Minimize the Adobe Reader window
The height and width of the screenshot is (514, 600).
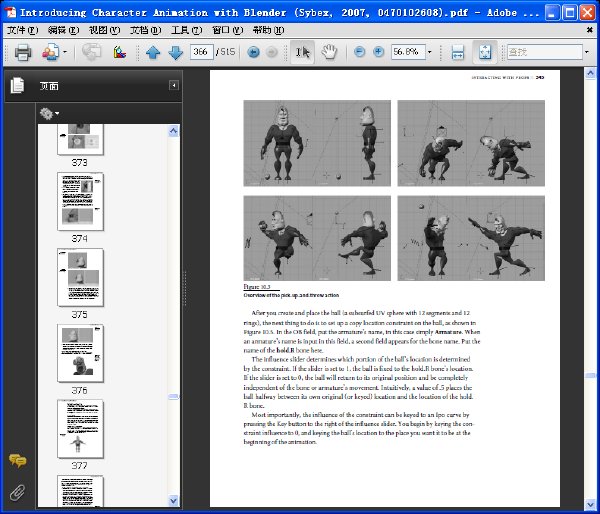(551, 12)
